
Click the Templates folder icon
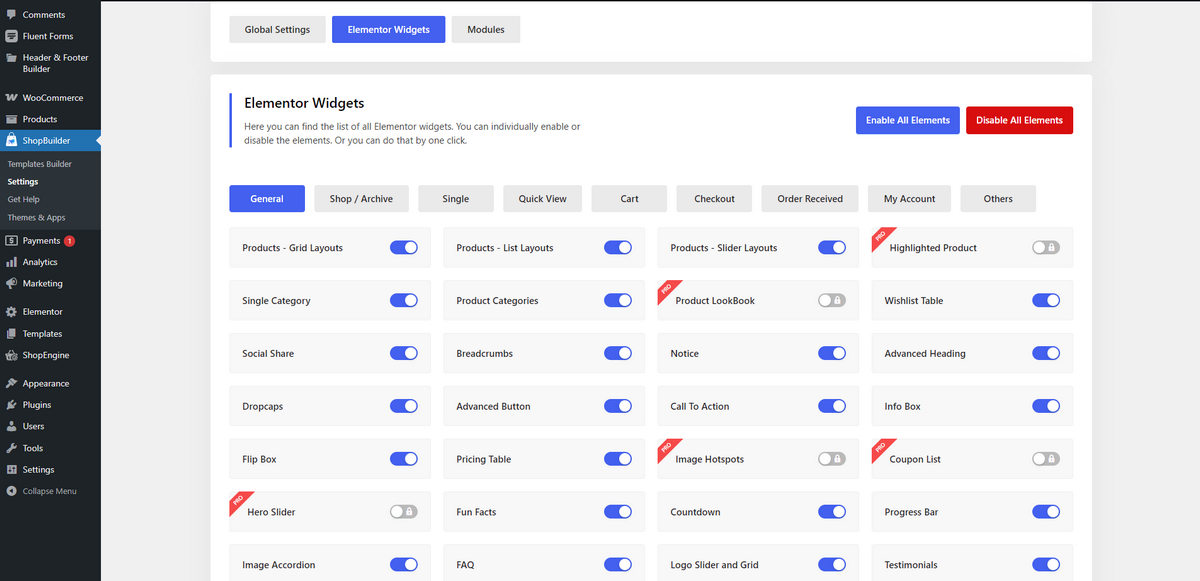point(11,334)
